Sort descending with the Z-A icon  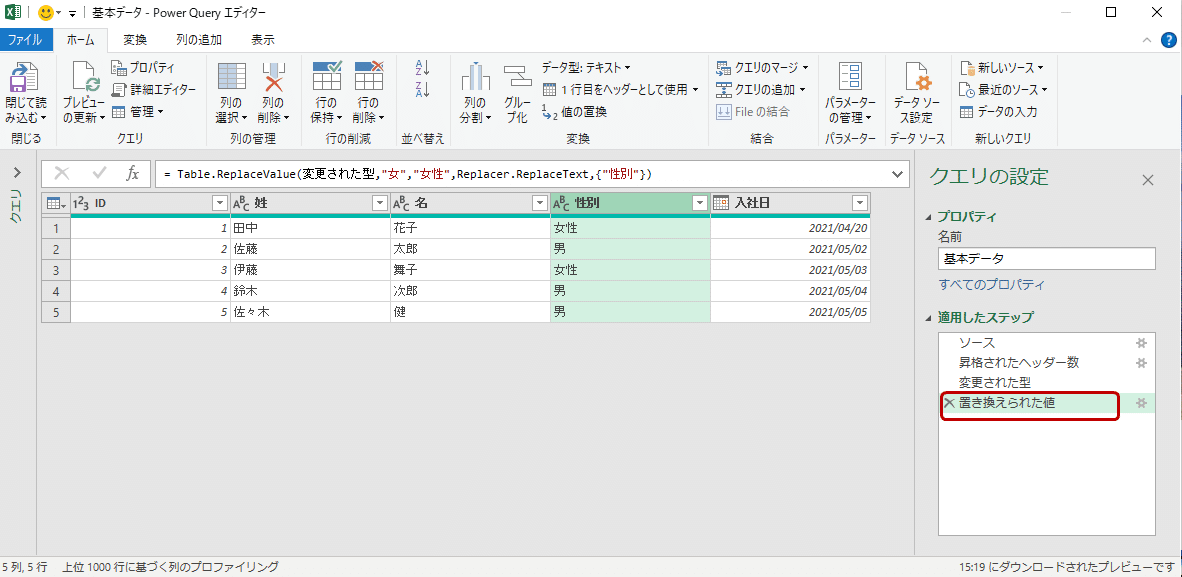tap(422, 90)
